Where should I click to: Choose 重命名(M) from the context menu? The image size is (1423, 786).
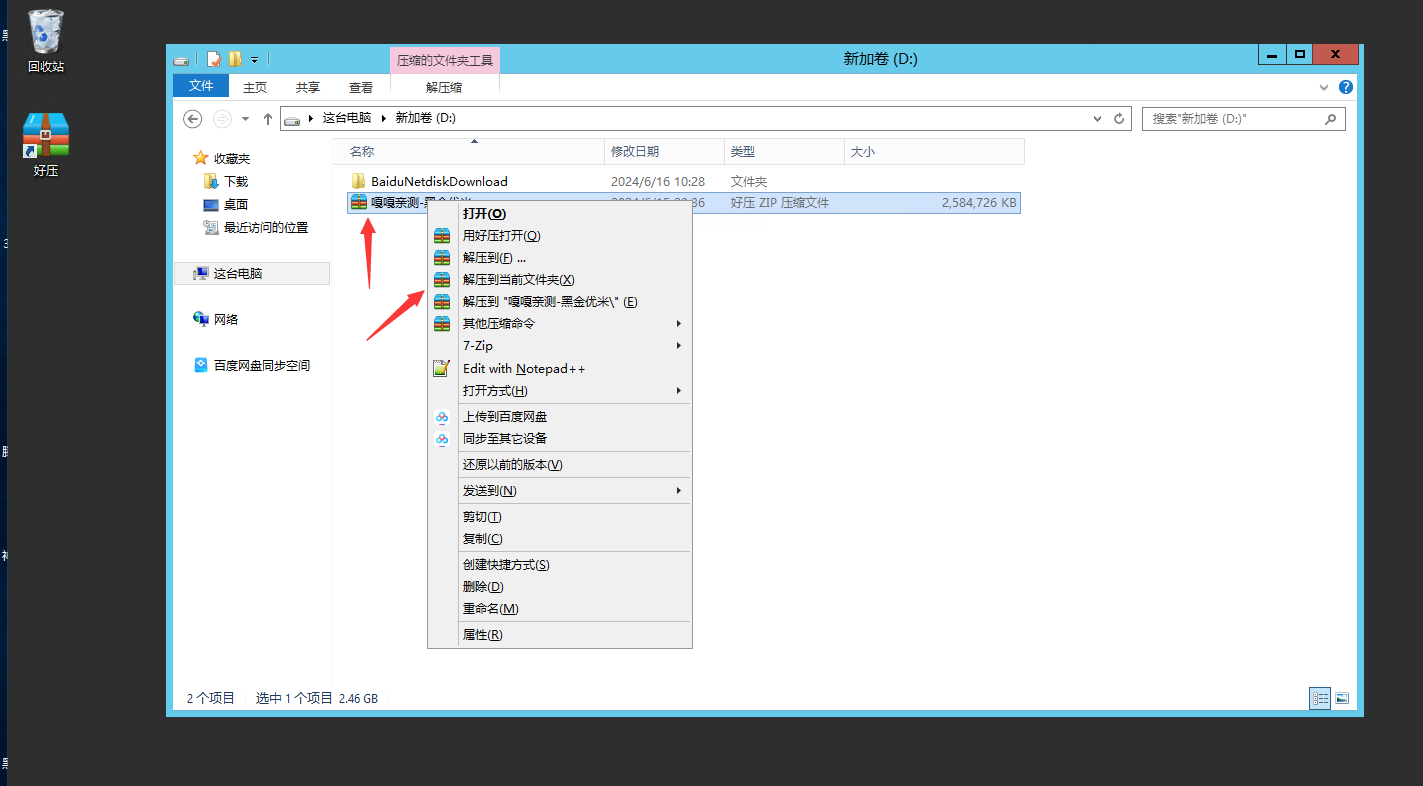(560, 608)
